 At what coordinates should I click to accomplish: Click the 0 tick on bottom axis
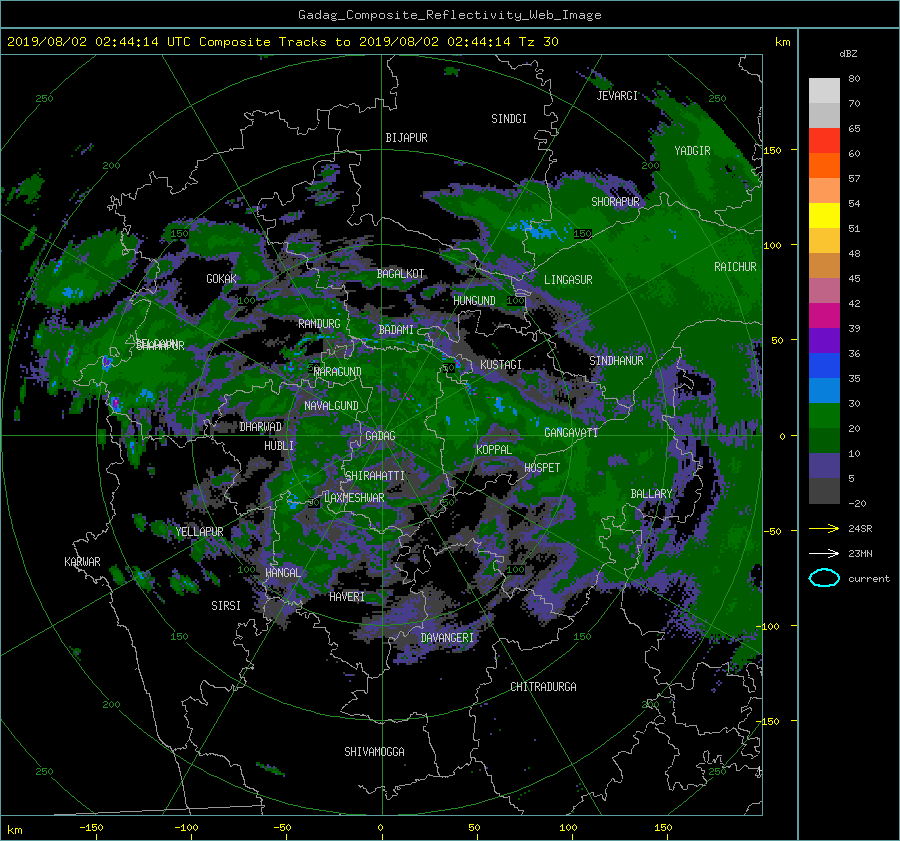click(x=380, y=828)
